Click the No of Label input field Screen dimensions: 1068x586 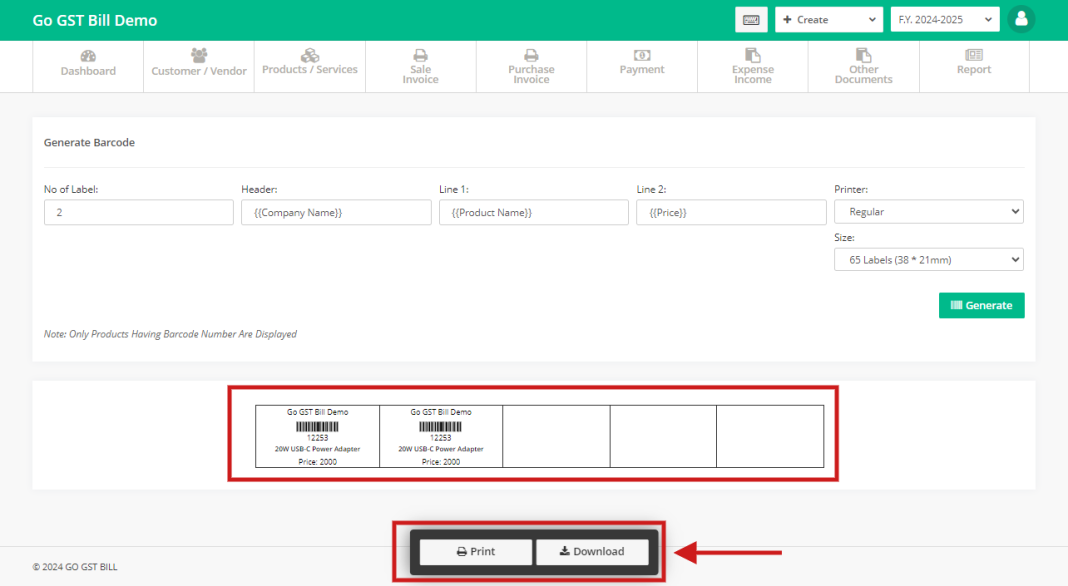pos(138,212)
